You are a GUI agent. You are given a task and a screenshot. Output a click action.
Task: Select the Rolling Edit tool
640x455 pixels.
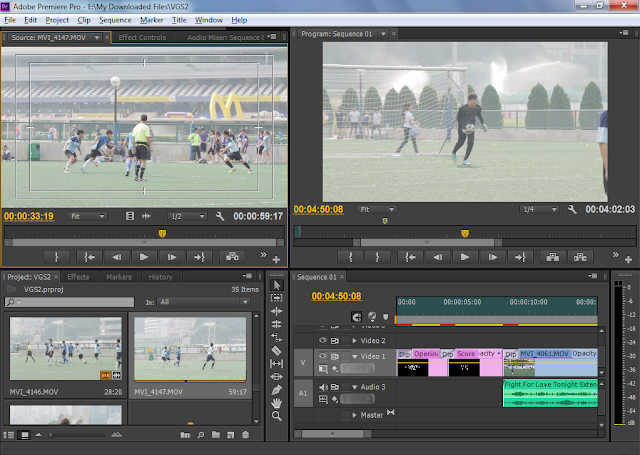coord(277,324)
